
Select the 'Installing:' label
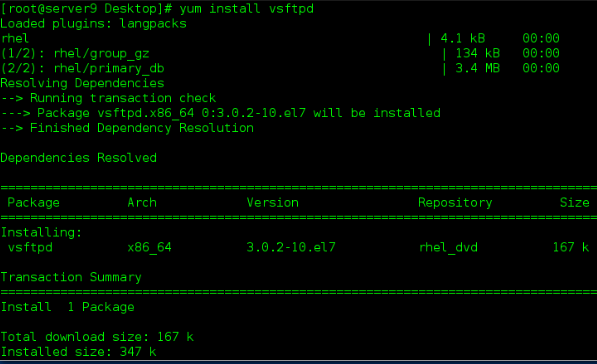click(41, 232)
